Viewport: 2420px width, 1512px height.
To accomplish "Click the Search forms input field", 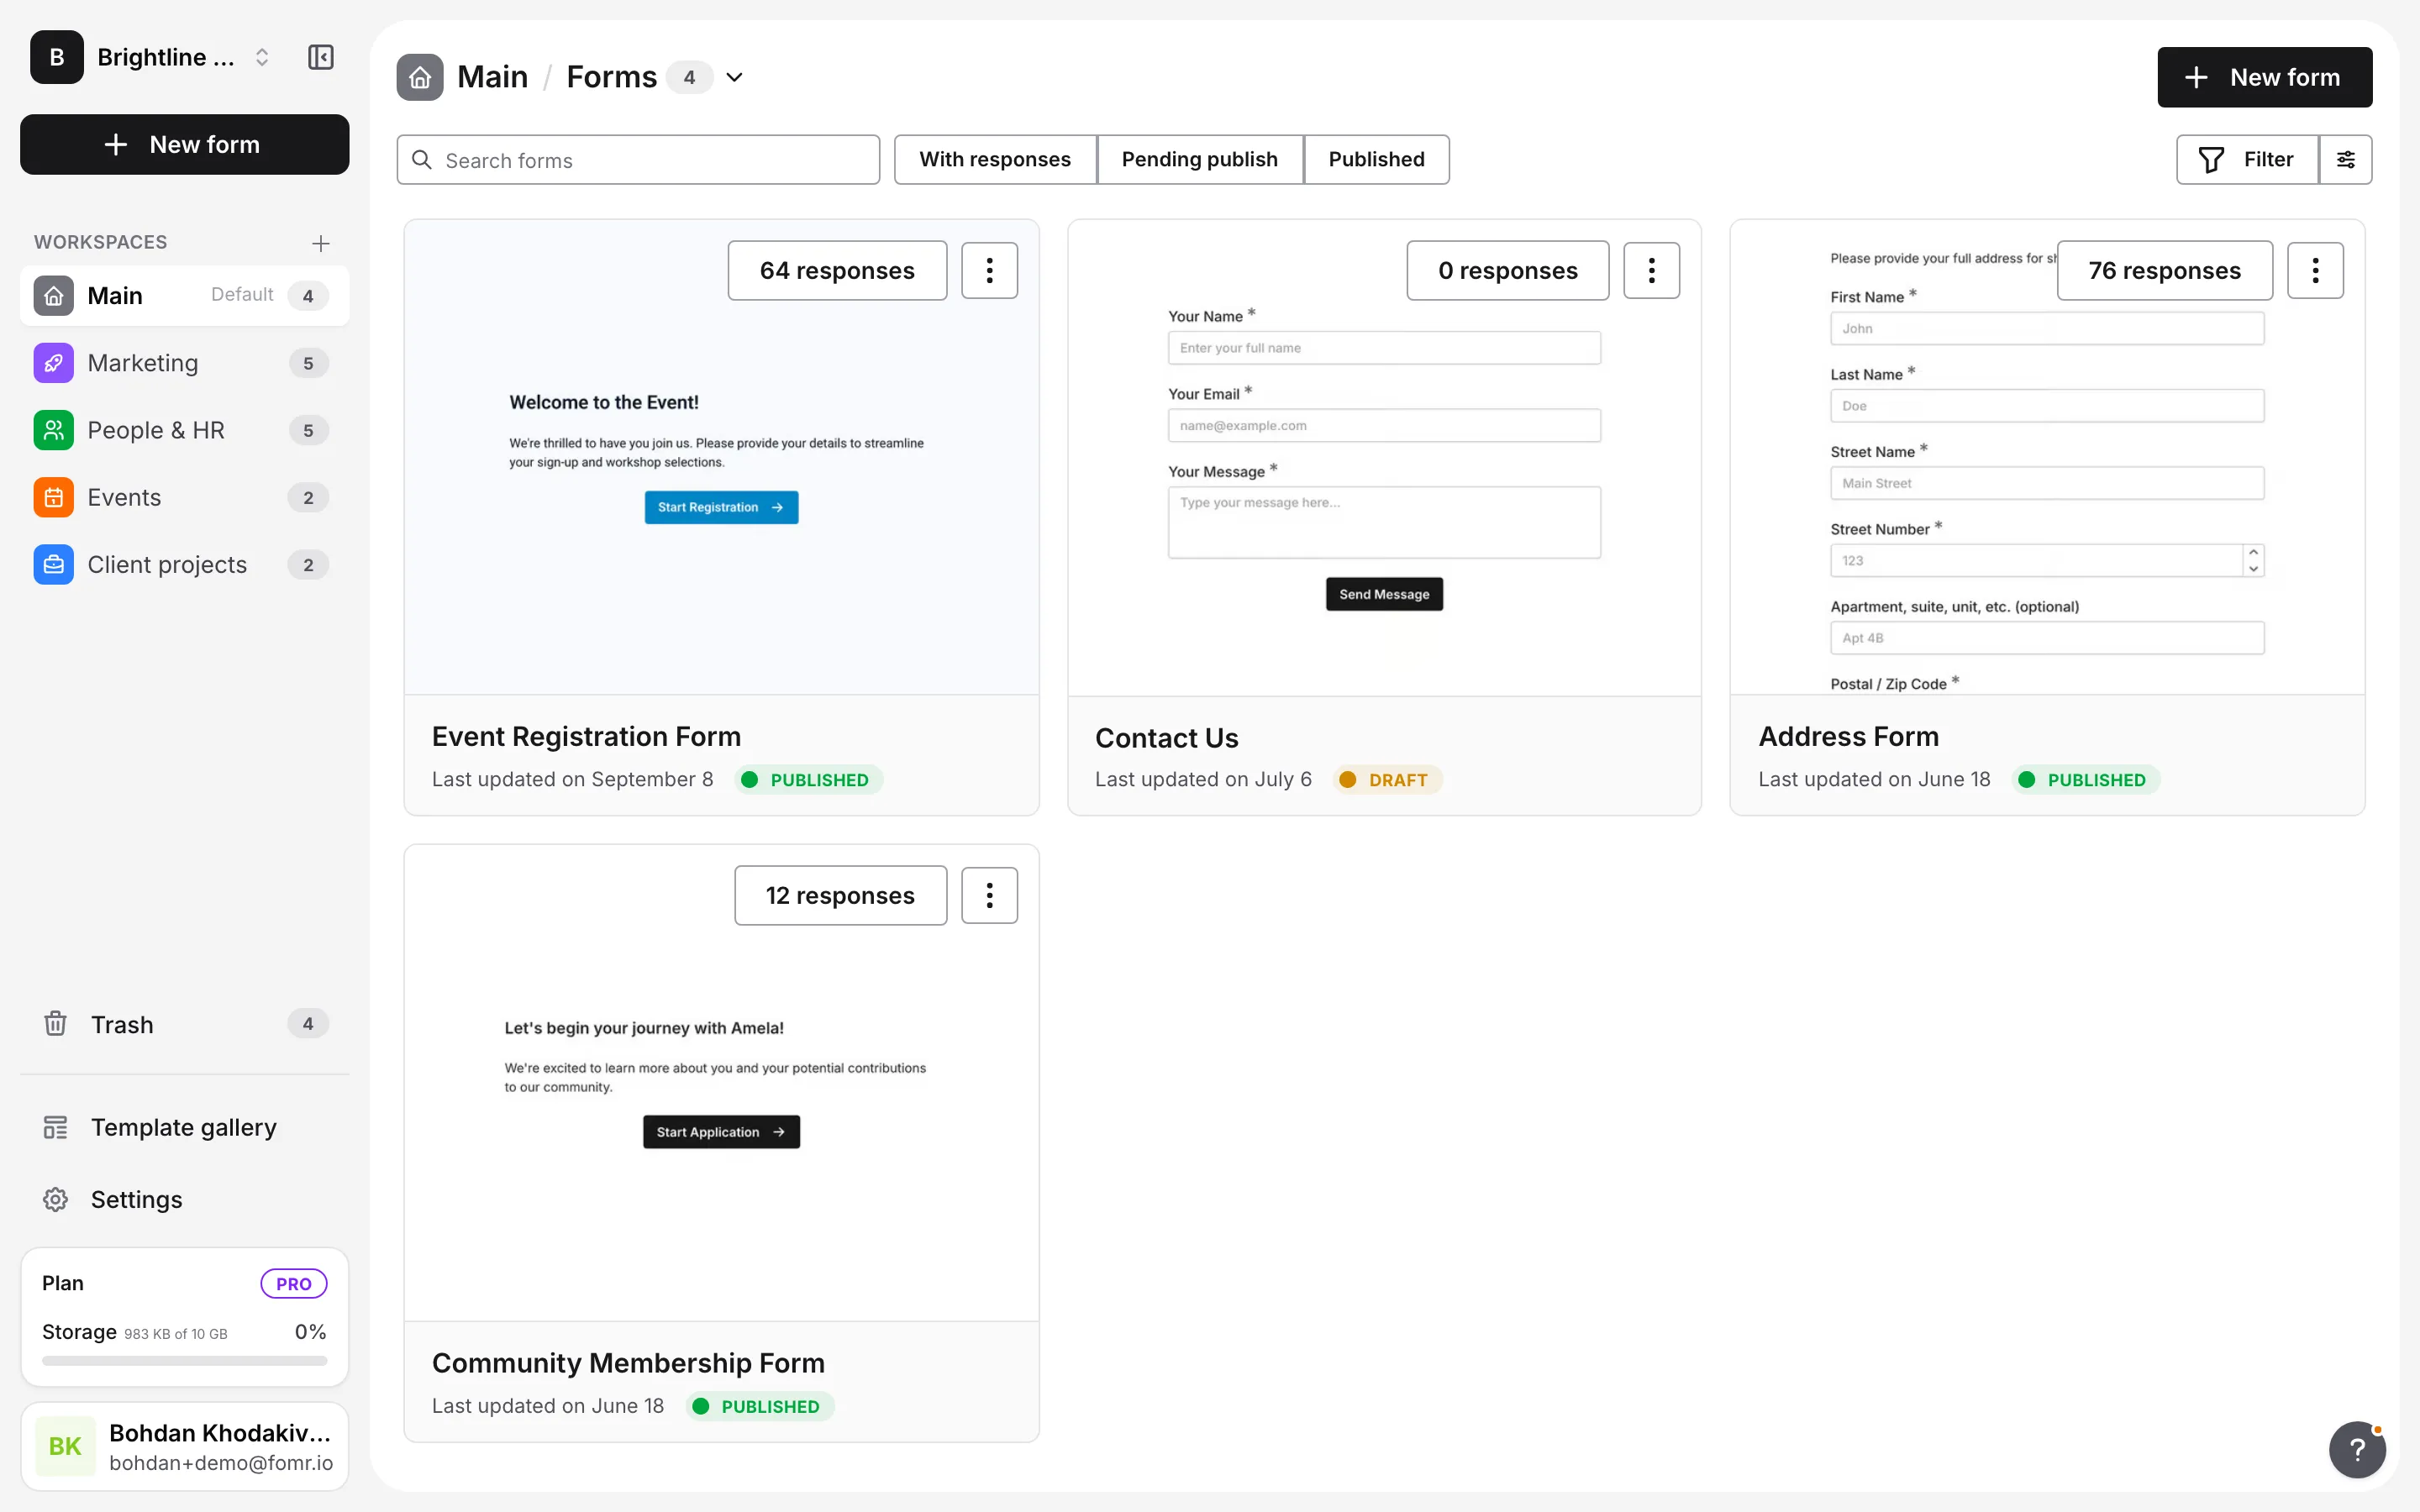I will [x=638, y=160].
